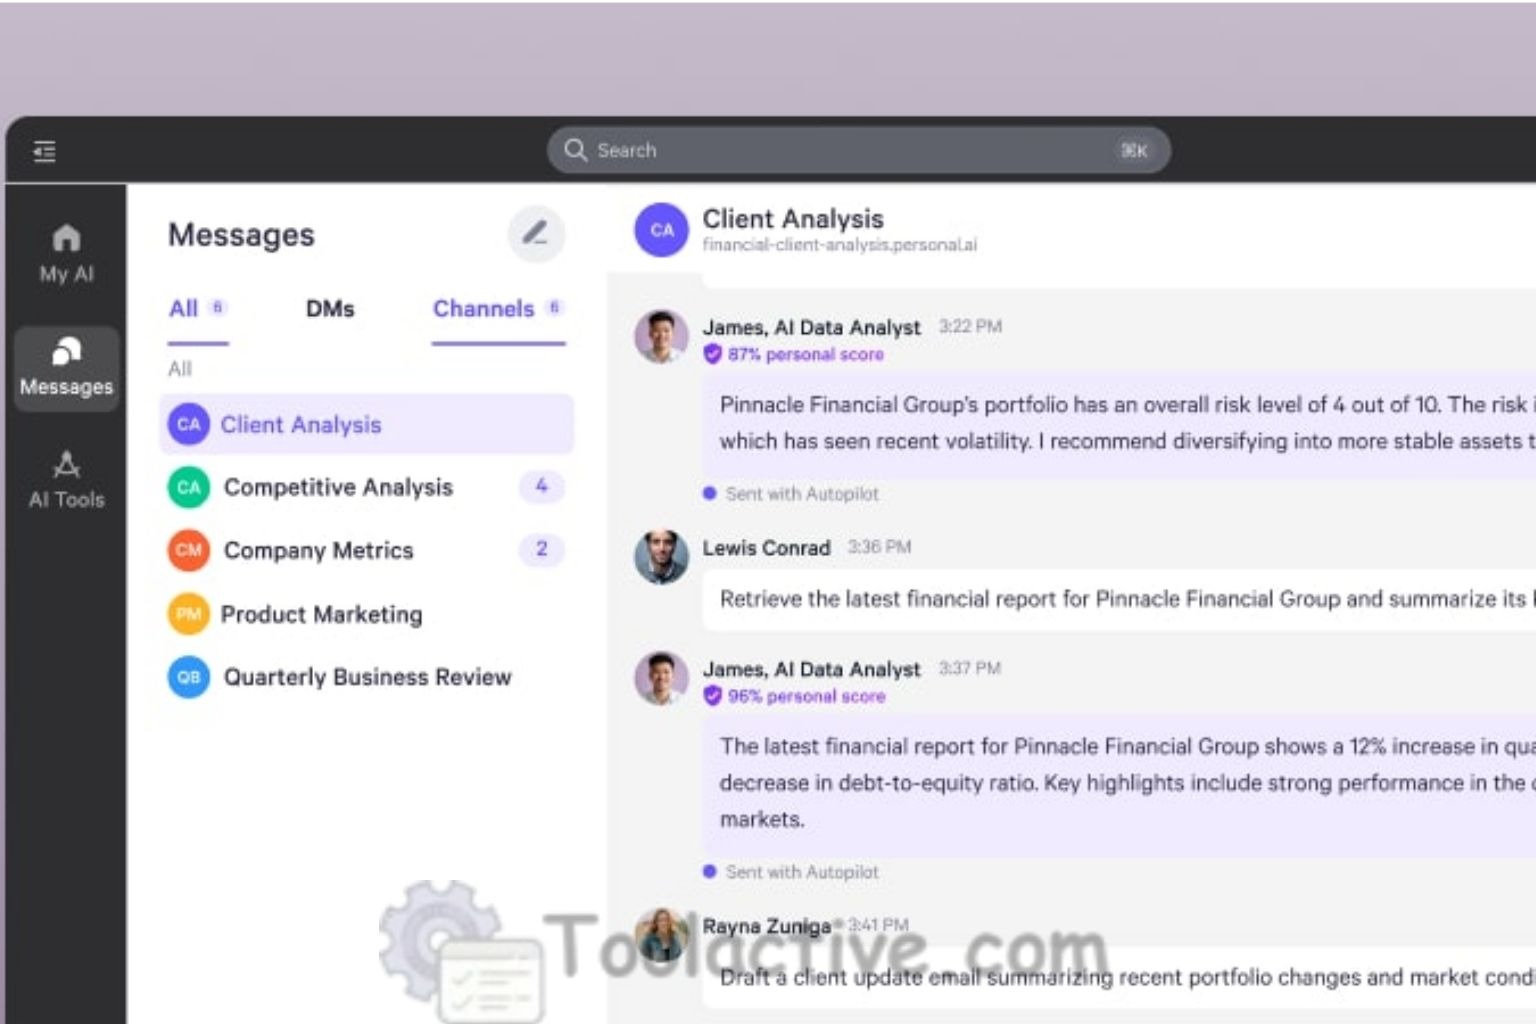Viewport: 1536px width, 1024px height.
Task: Open the Quarterly Business Review channel
Action: pos(367,677)
